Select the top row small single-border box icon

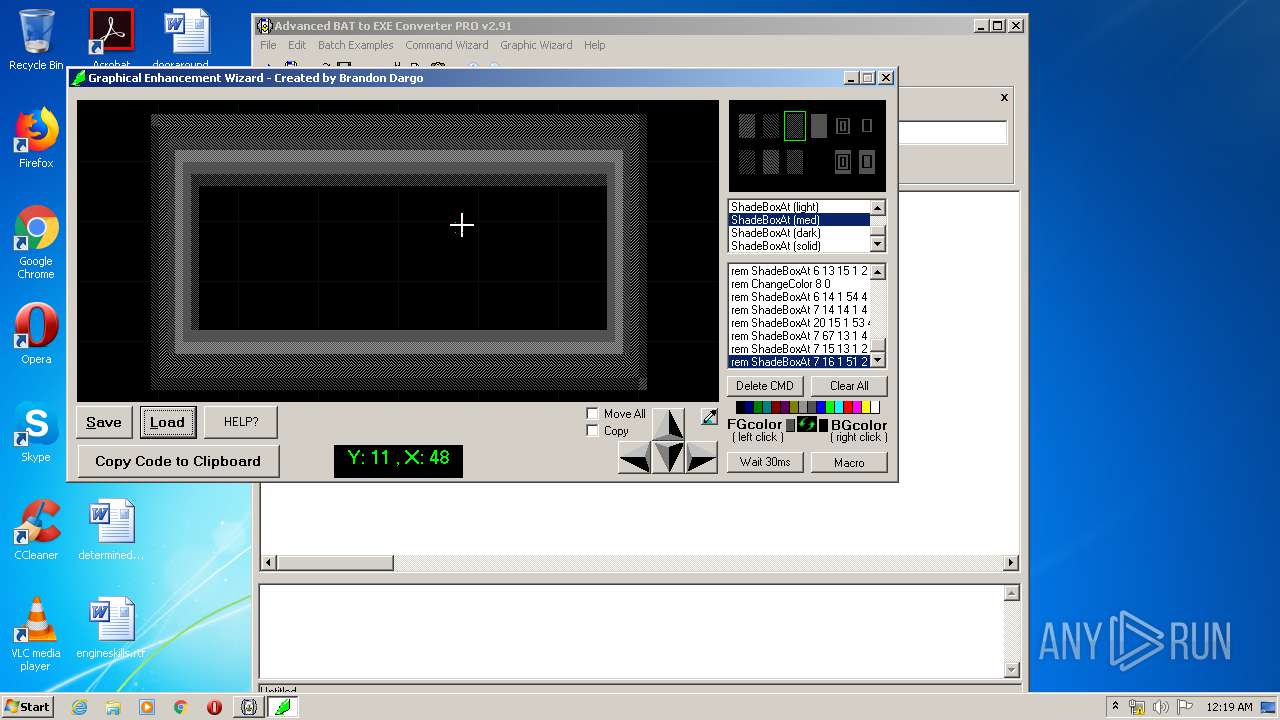click(867, 126)
